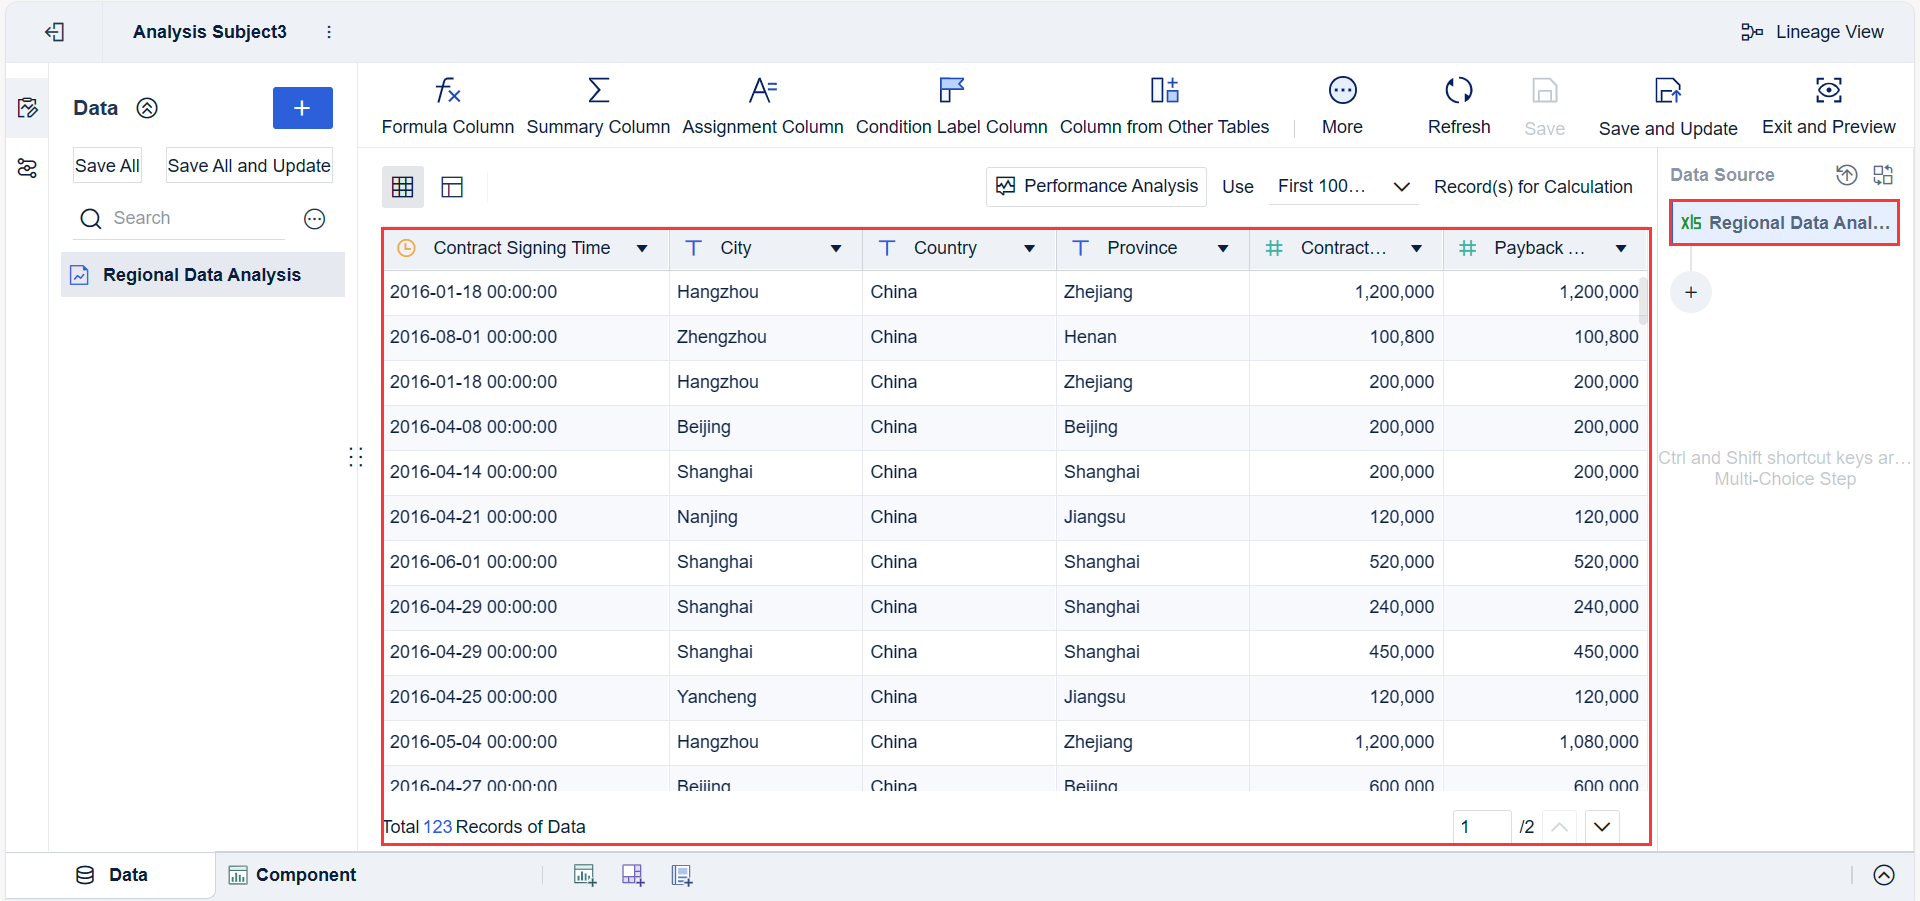Switch to grid table view
This screenshot has height=901, width=1920.
coord(403,187)
